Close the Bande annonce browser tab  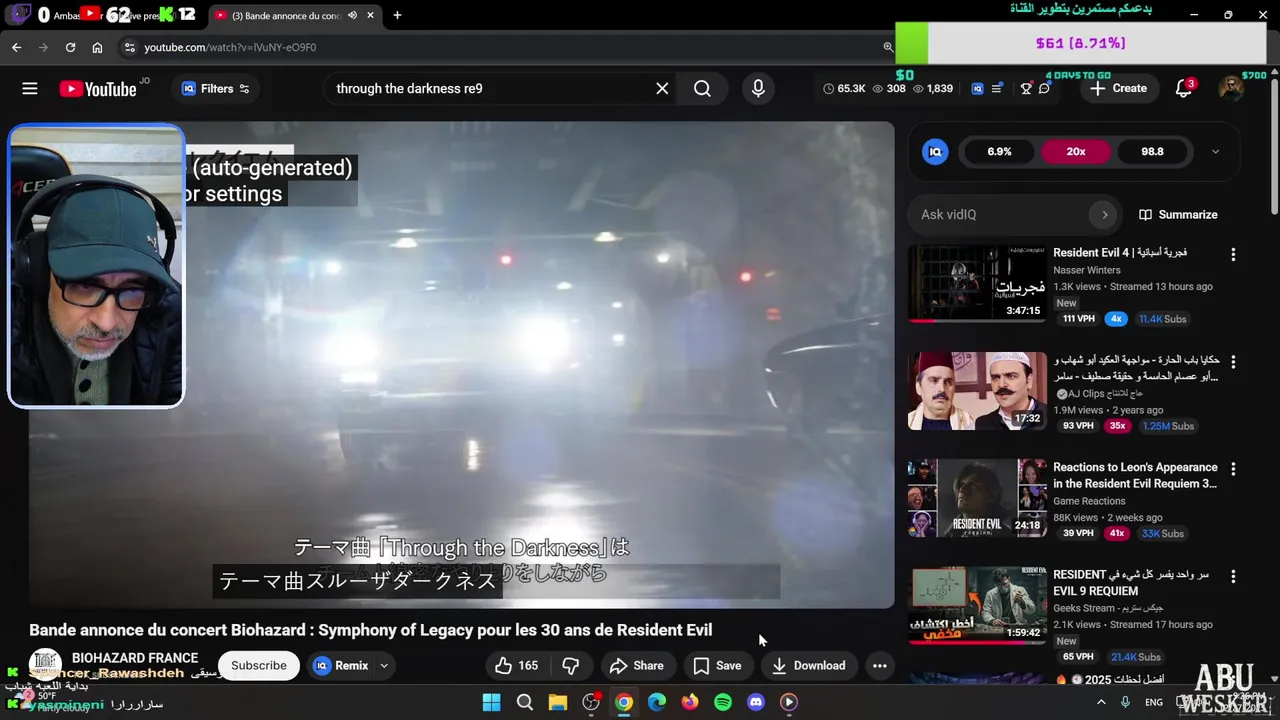(x=371, y=16)
